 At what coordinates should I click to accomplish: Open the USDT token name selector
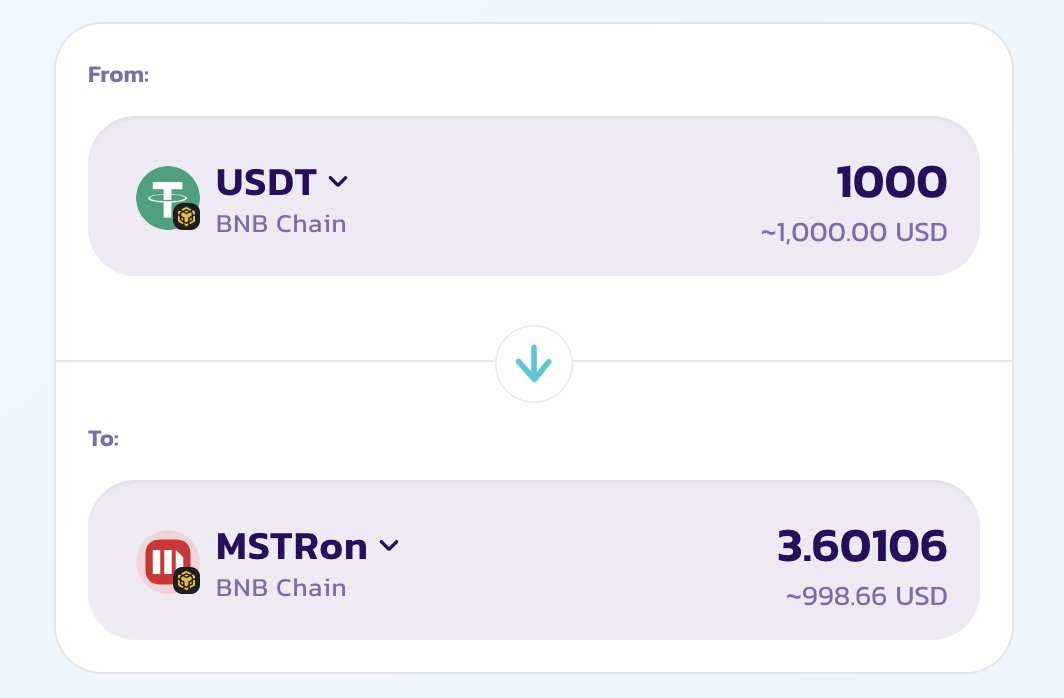(x=266, y=182)
